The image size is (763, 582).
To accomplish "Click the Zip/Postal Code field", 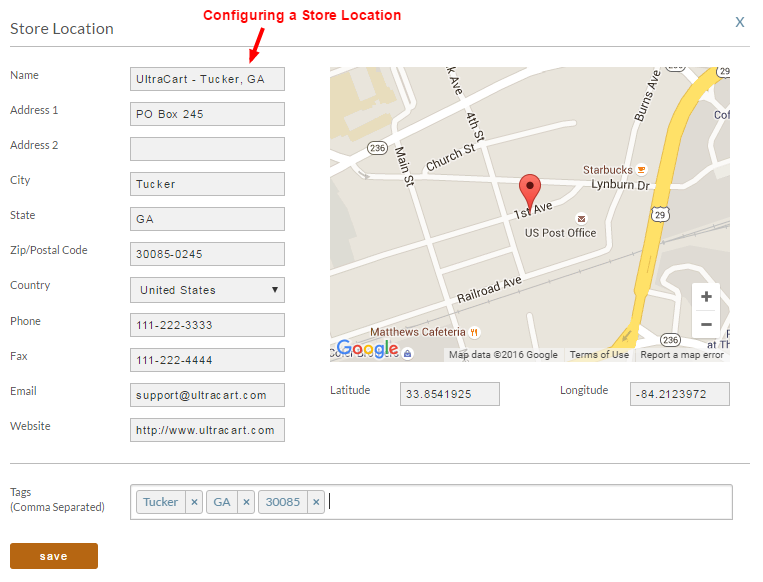I will coord(207,254).
